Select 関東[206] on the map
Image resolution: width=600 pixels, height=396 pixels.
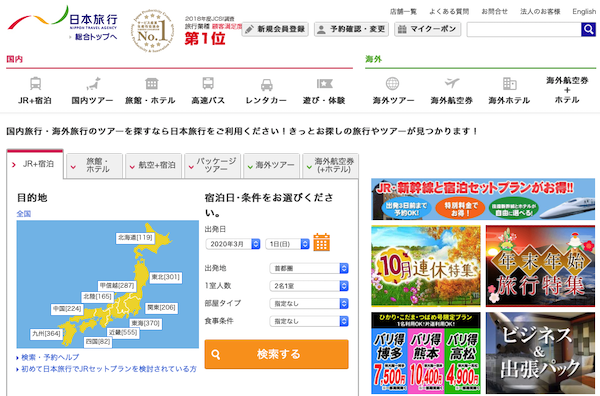[161, 308]
